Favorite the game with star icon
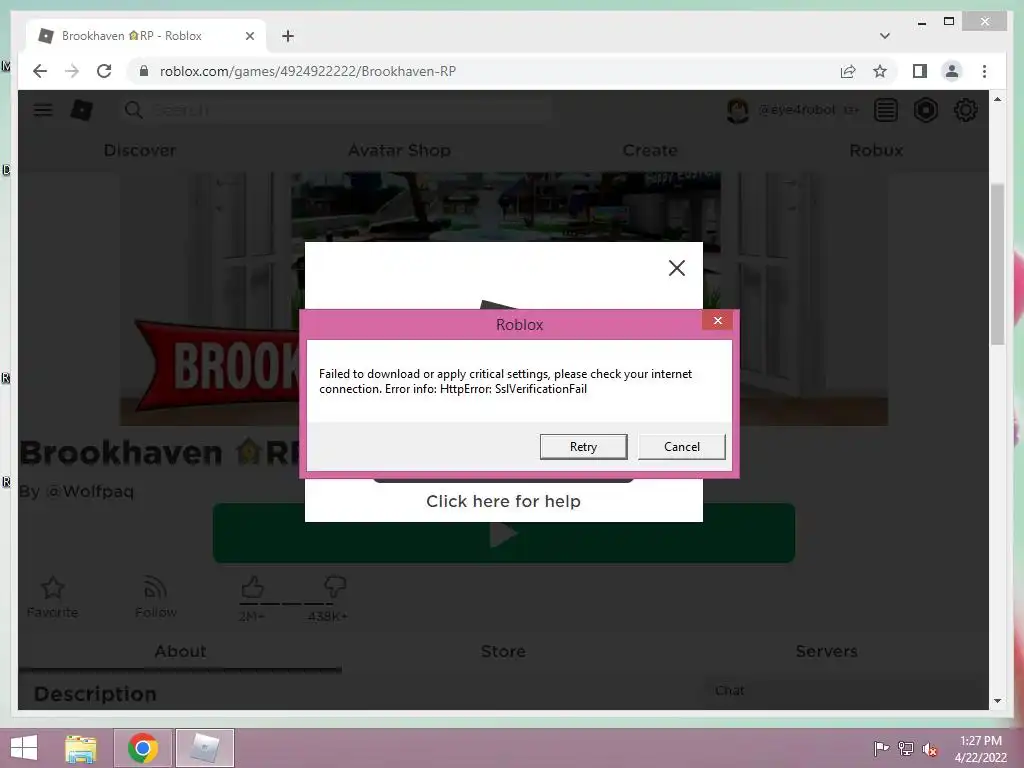The image size is (1024, 768). 53,588
